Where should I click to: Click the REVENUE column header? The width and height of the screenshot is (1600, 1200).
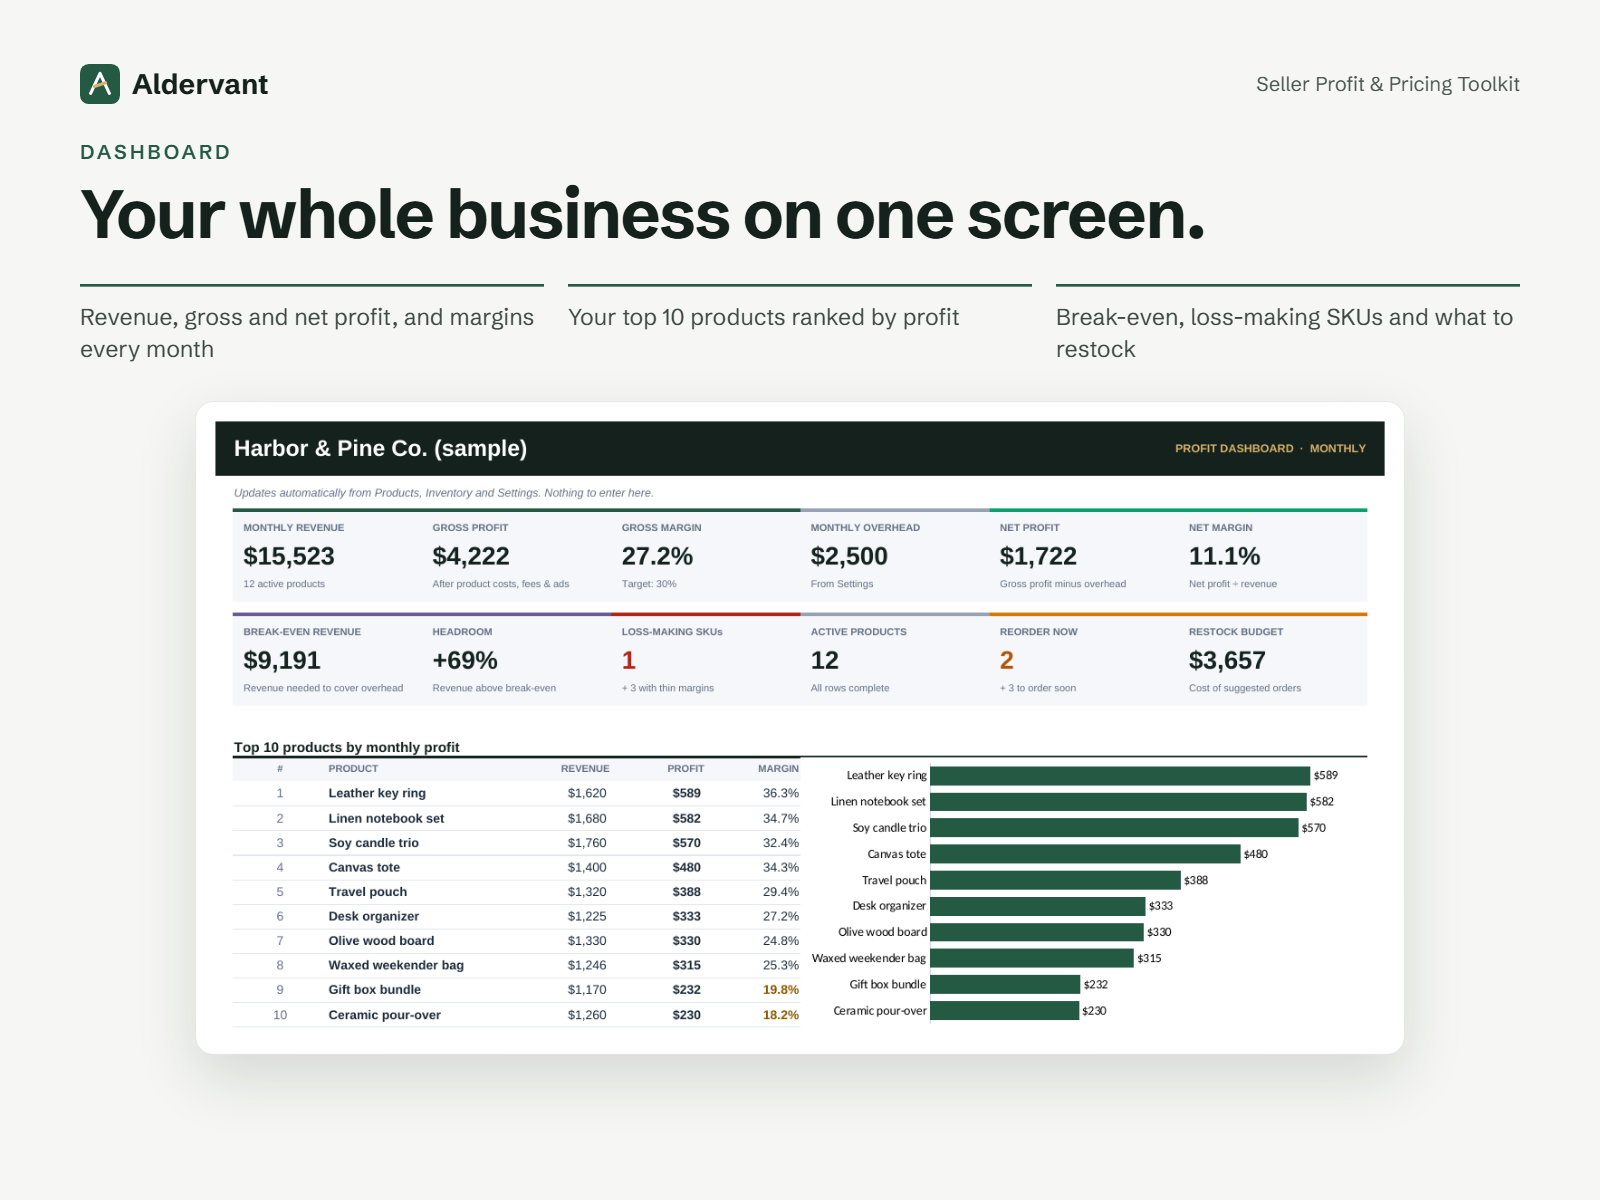585,769
